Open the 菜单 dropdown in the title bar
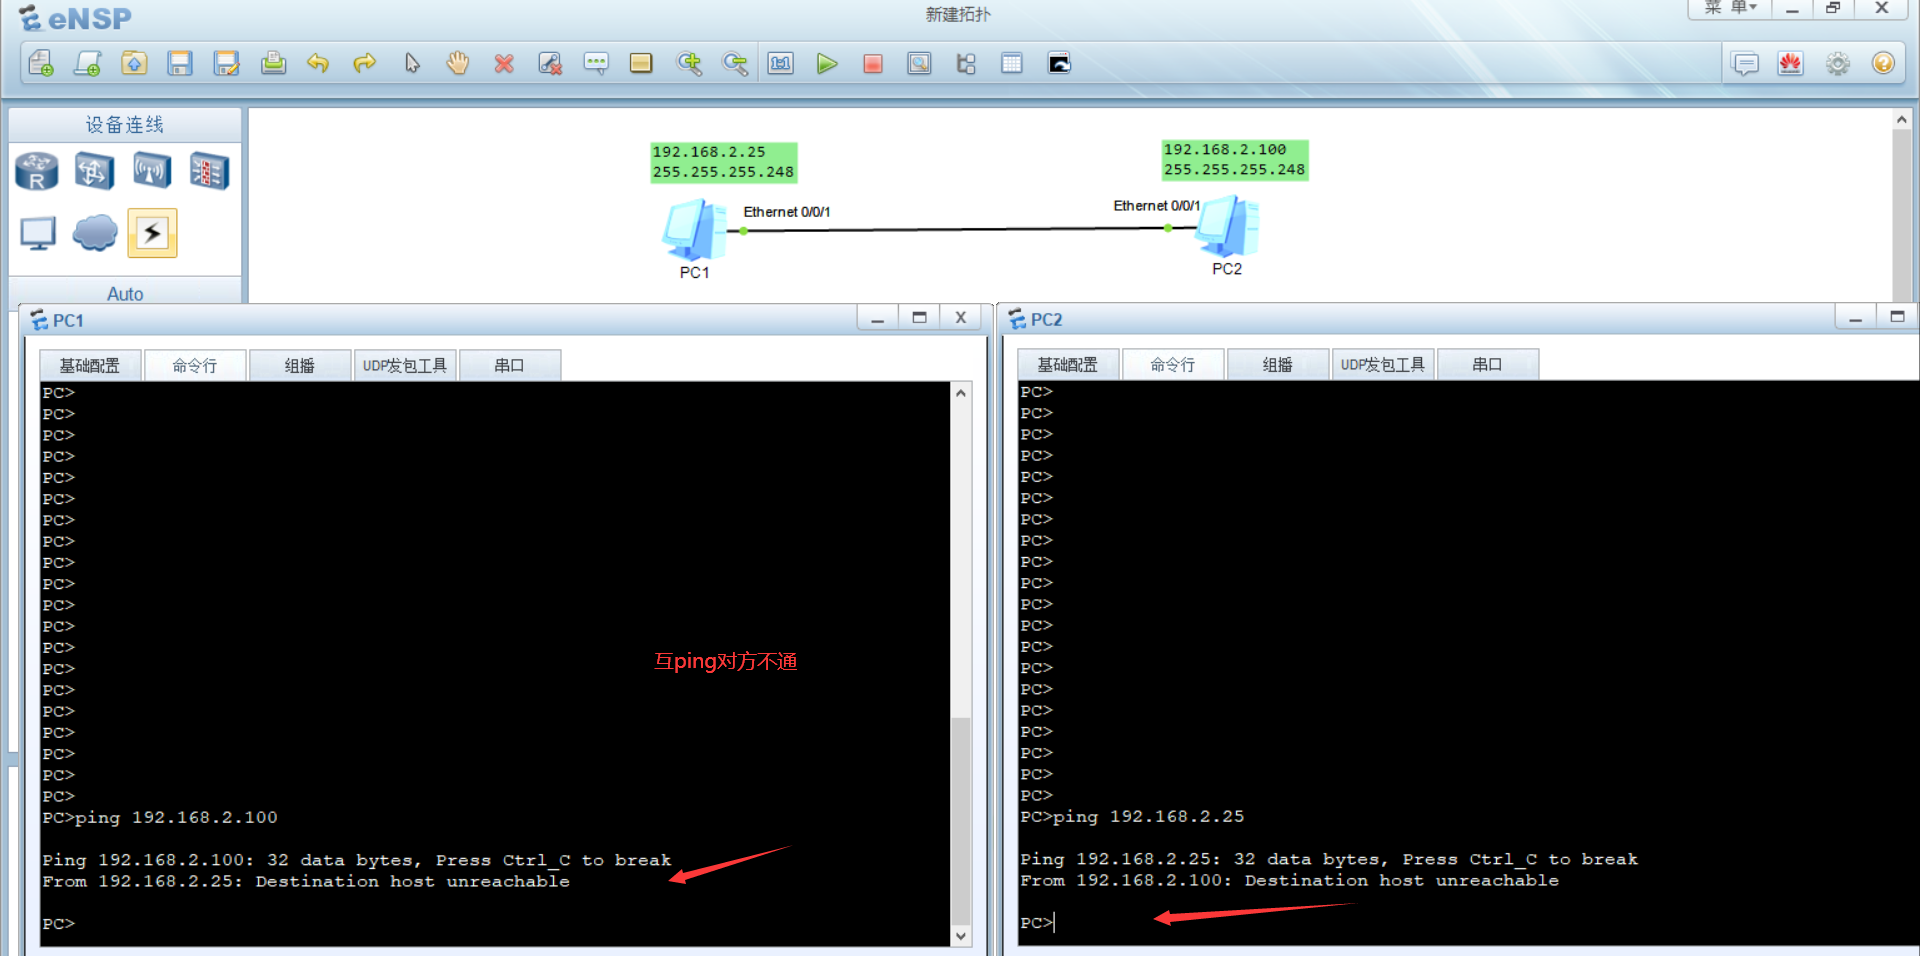1920x956 pixels. click(1732, 8)
